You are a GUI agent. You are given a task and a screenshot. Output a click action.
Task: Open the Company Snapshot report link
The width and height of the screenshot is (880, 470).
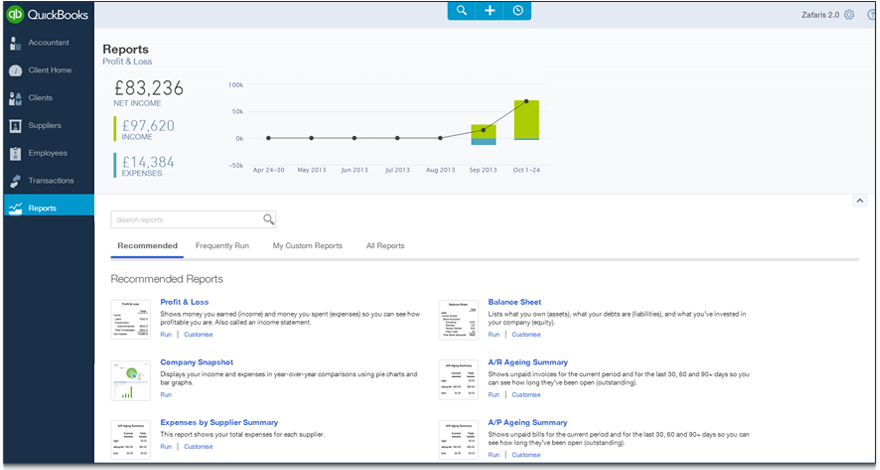tap(196, 362)
